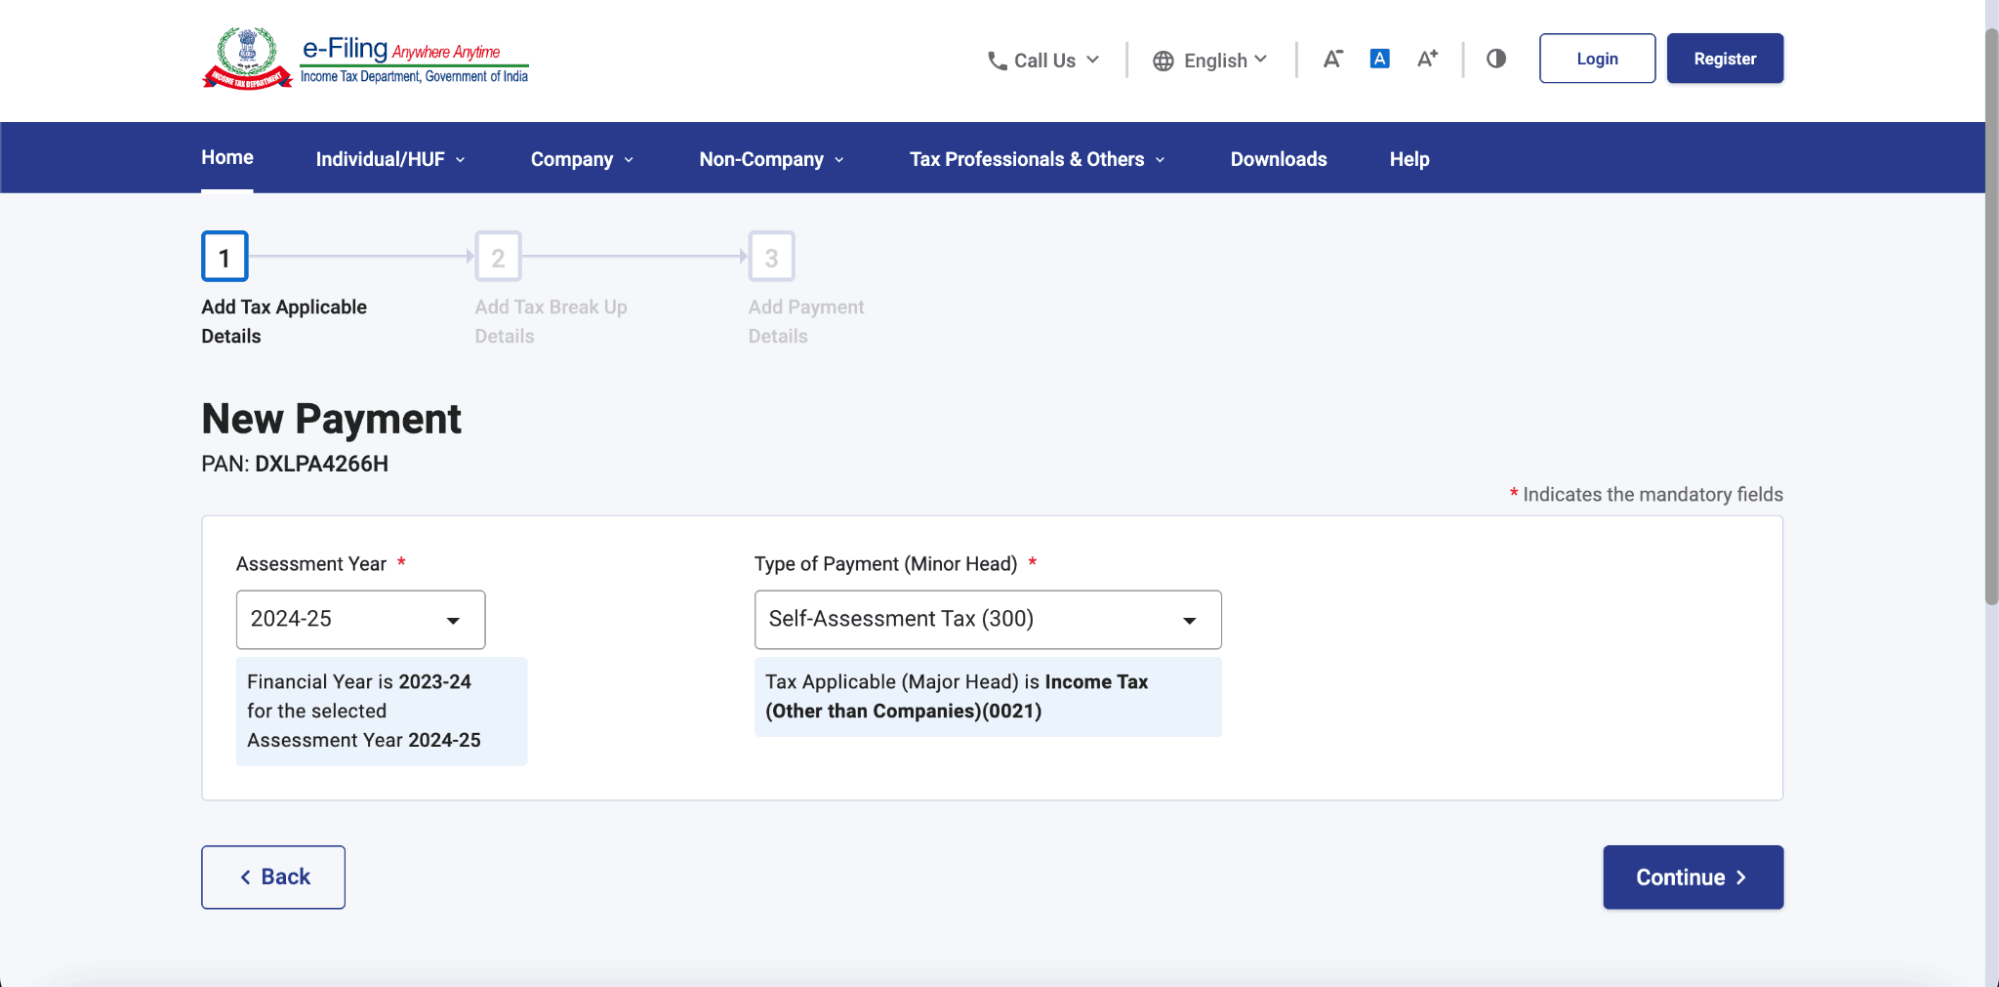Click the page vertical scrollbar thumb
Image resolution: width=1999 pixels, height=987 pixels.
1991,315
